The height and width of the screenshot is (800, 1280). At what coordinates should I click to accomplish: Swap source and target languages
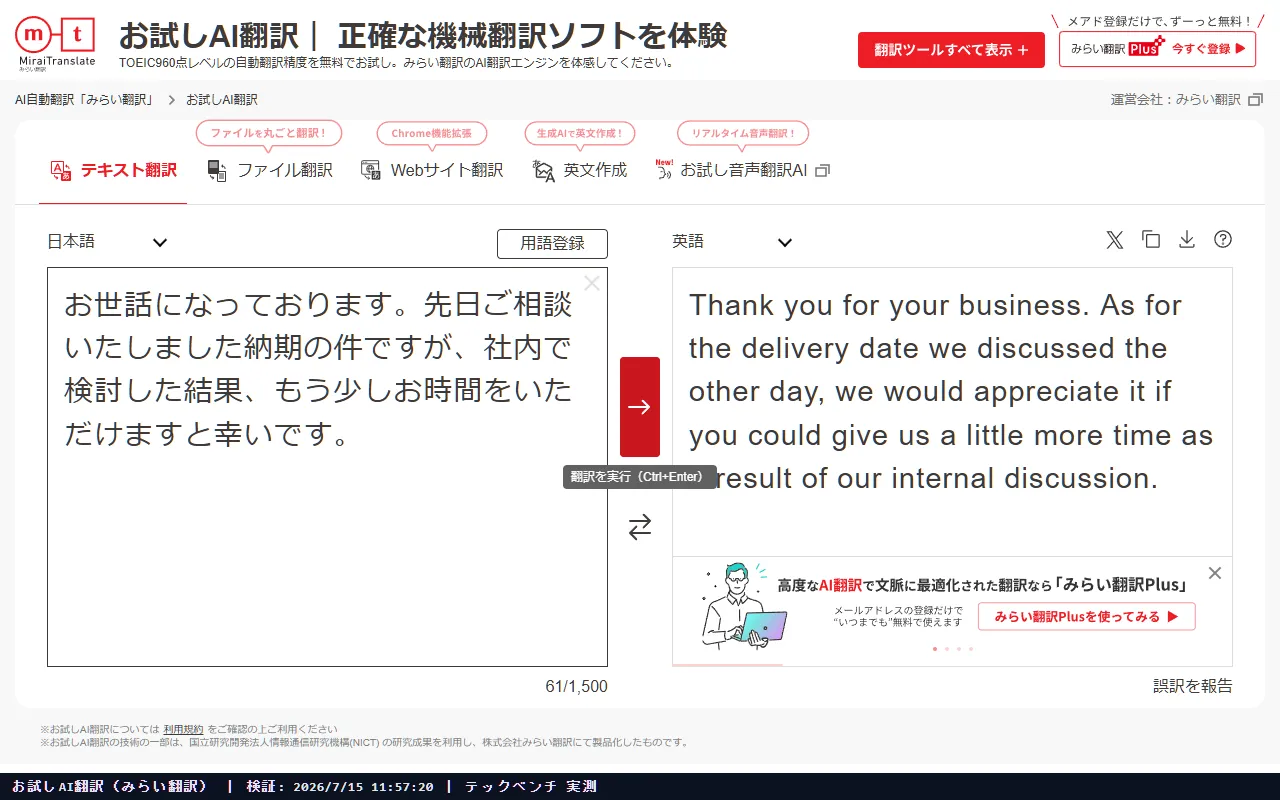tap(640, 527)
